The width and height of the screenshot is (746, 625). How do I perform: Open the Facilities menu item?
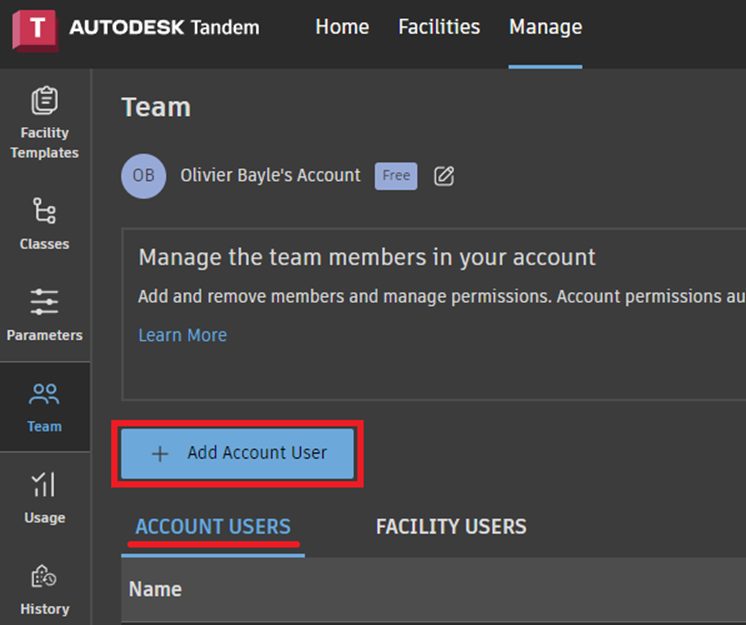pyautogui.click(x=439, y=27)
